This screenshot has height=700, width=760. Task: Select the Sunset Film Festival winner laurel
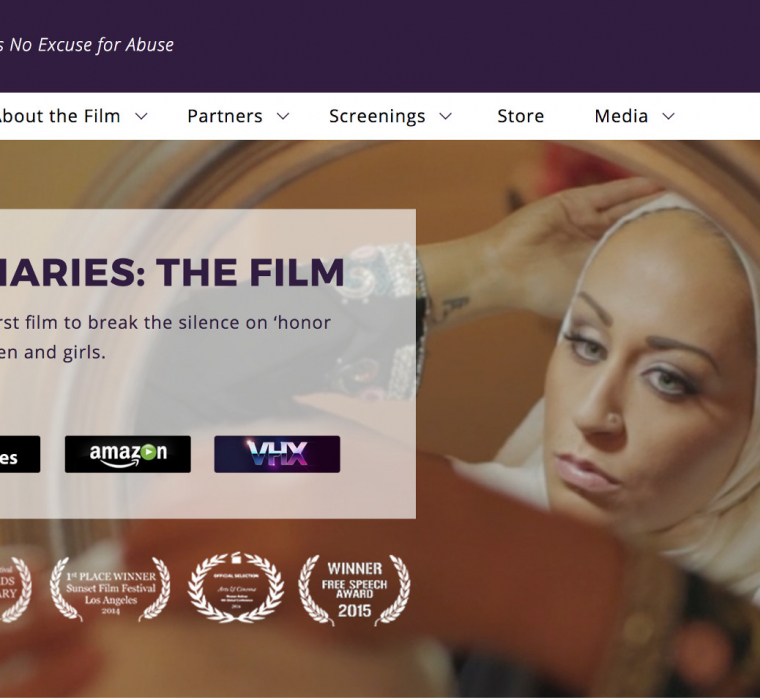pyautogui.click(x=111, y=589)
